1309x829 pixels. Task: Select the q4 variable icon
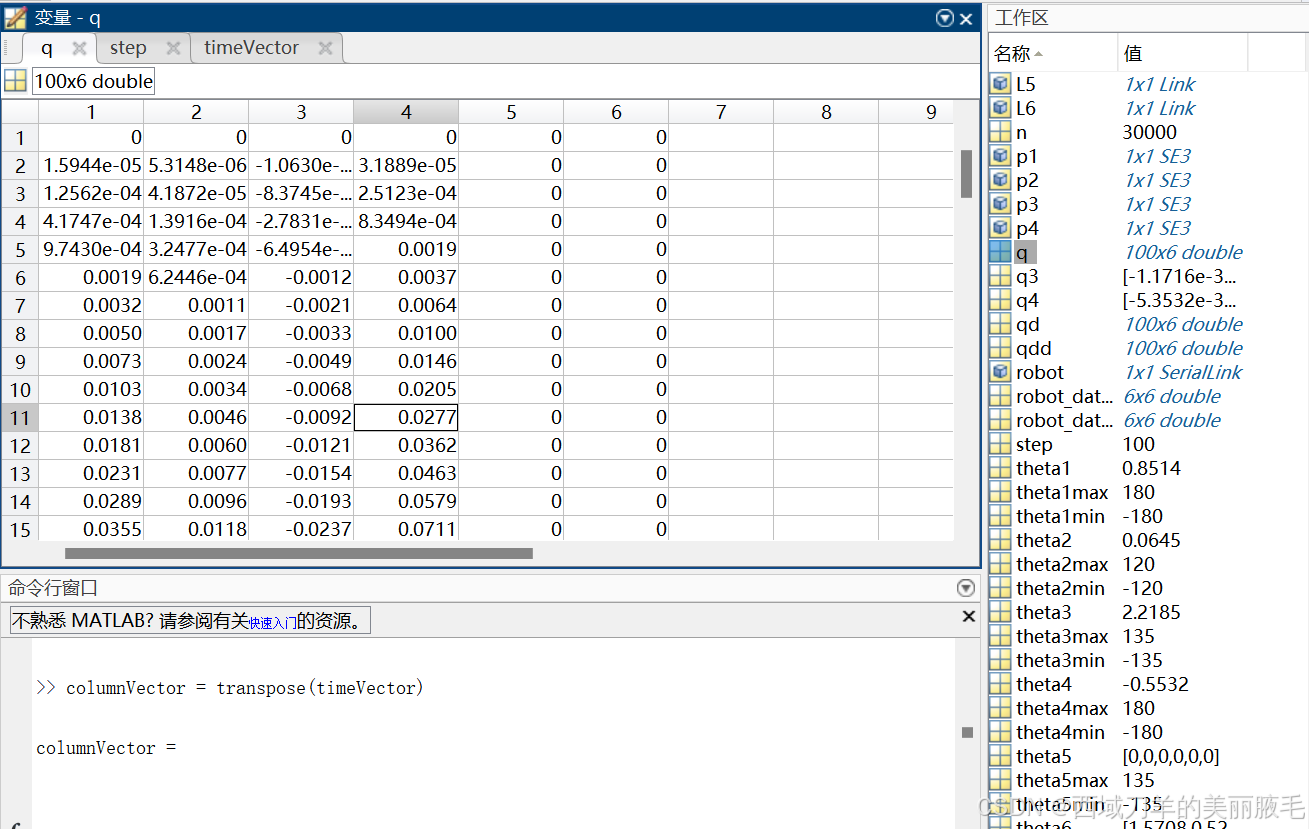1000,300
